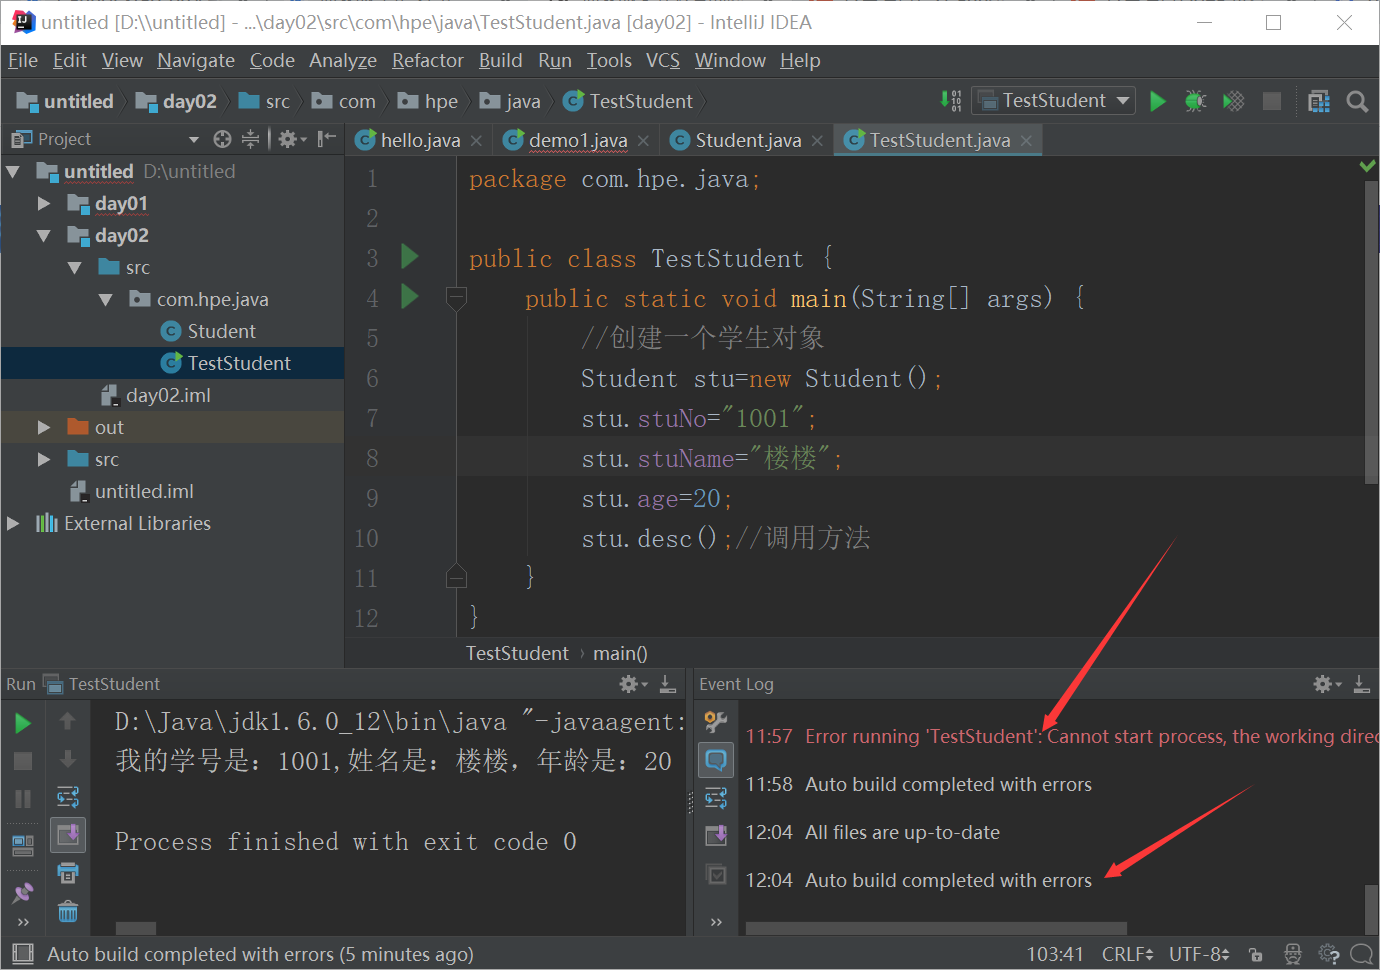Switch to Student.java tab

[748, 140]
